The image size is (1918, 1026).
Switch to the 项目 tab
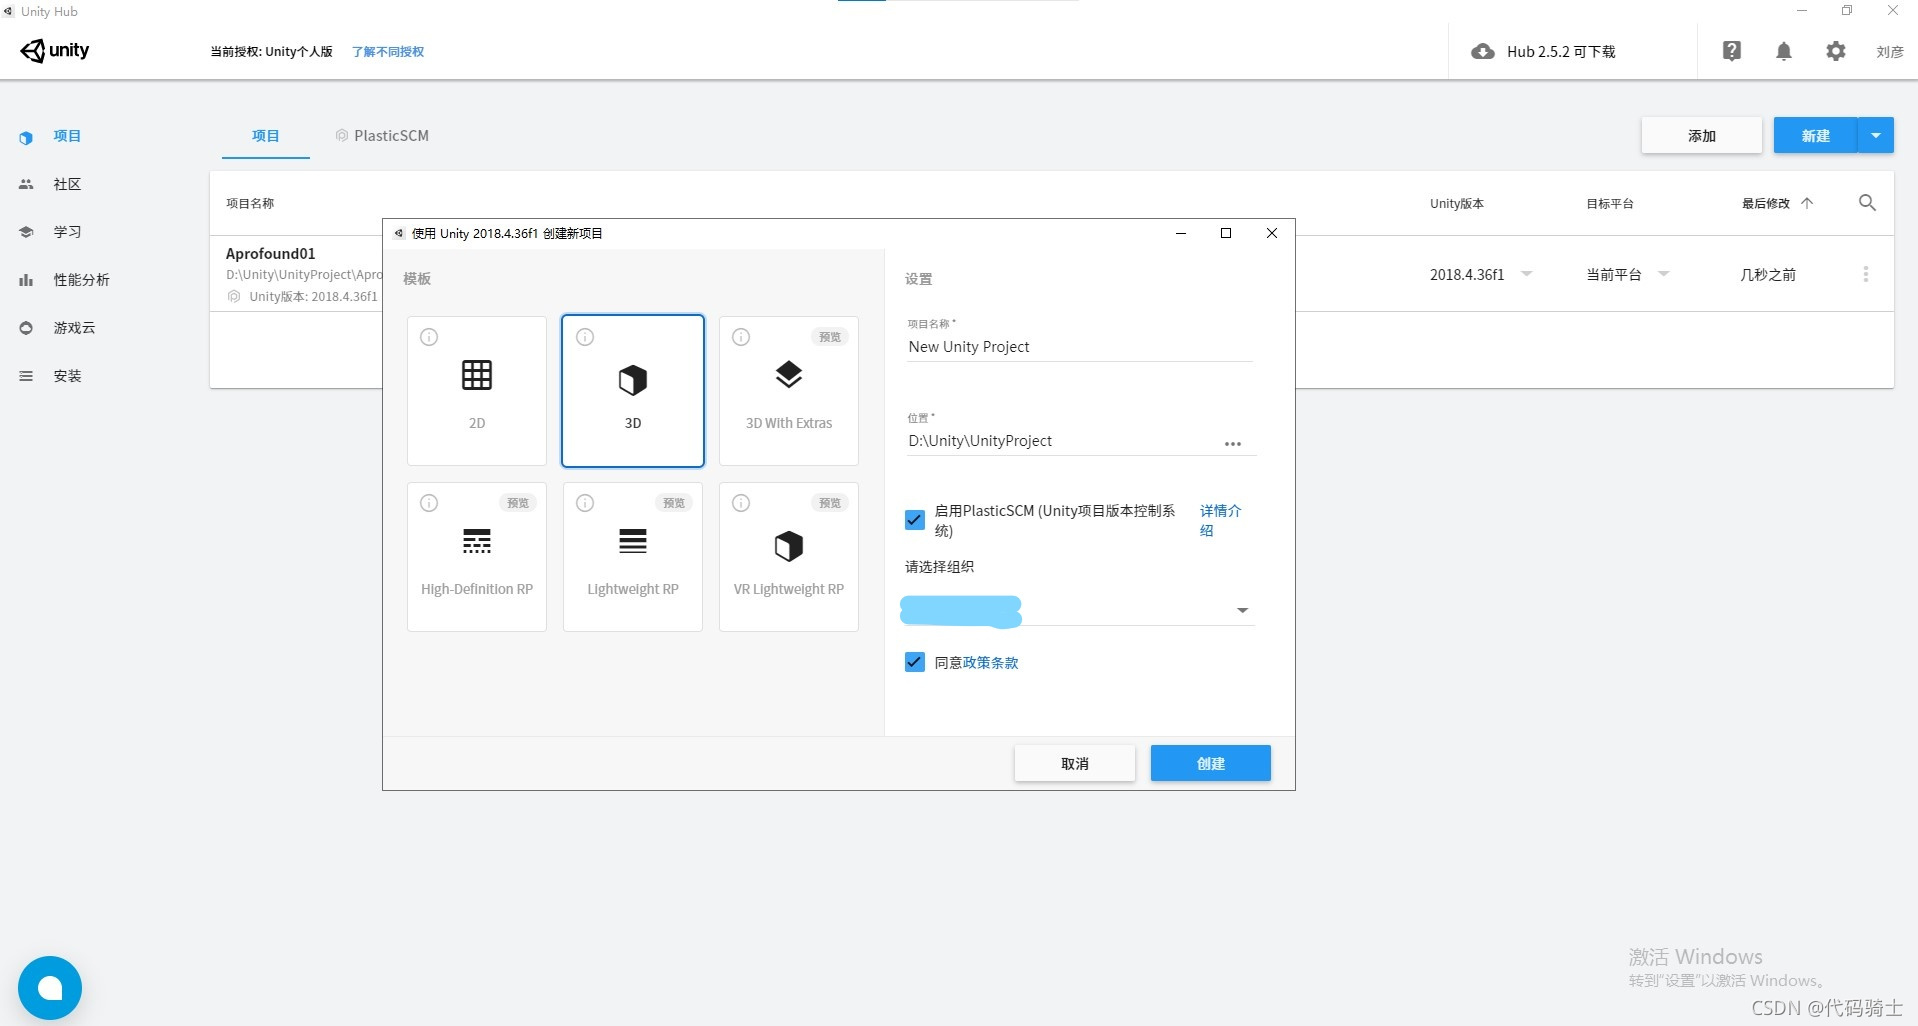pyautogui.click(x=266, y=136)
